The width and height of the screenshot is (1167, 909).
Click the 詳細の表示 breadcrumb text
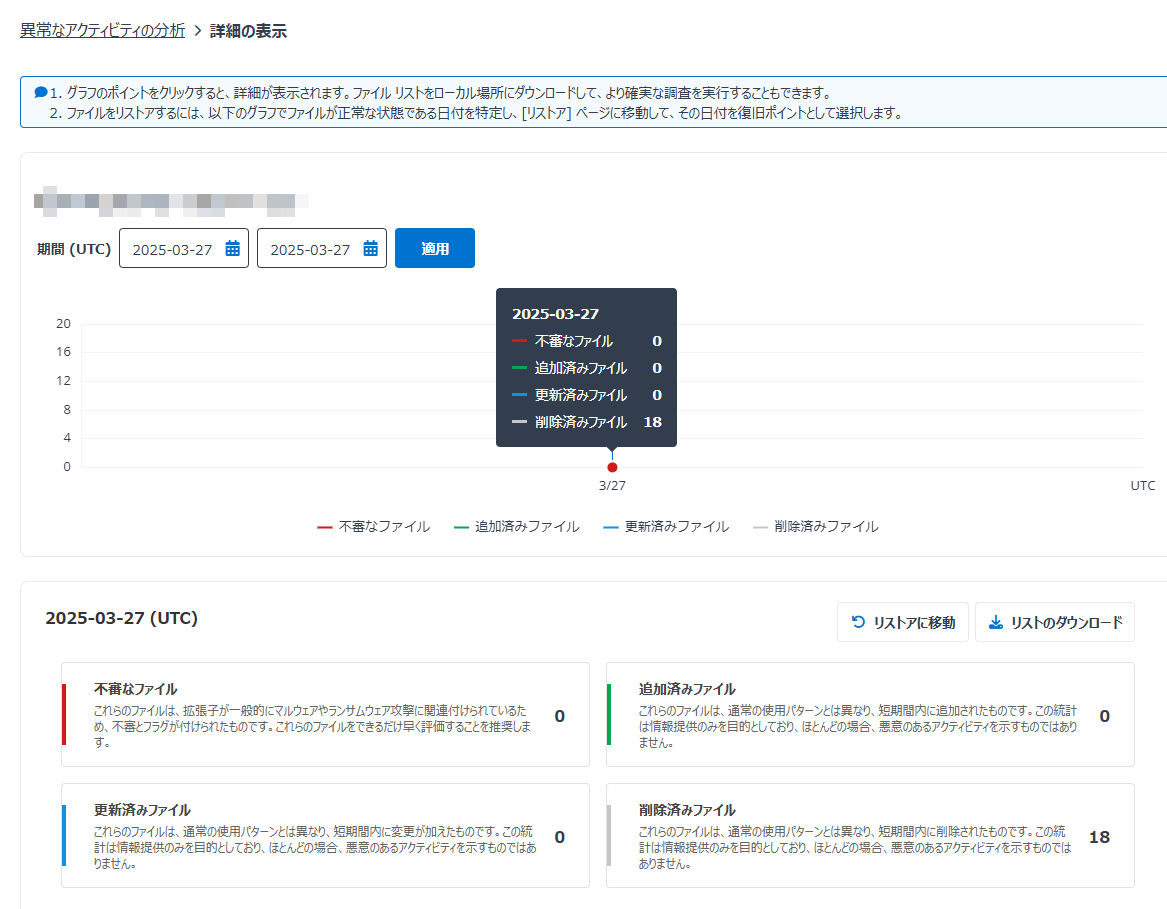point(249,31)
